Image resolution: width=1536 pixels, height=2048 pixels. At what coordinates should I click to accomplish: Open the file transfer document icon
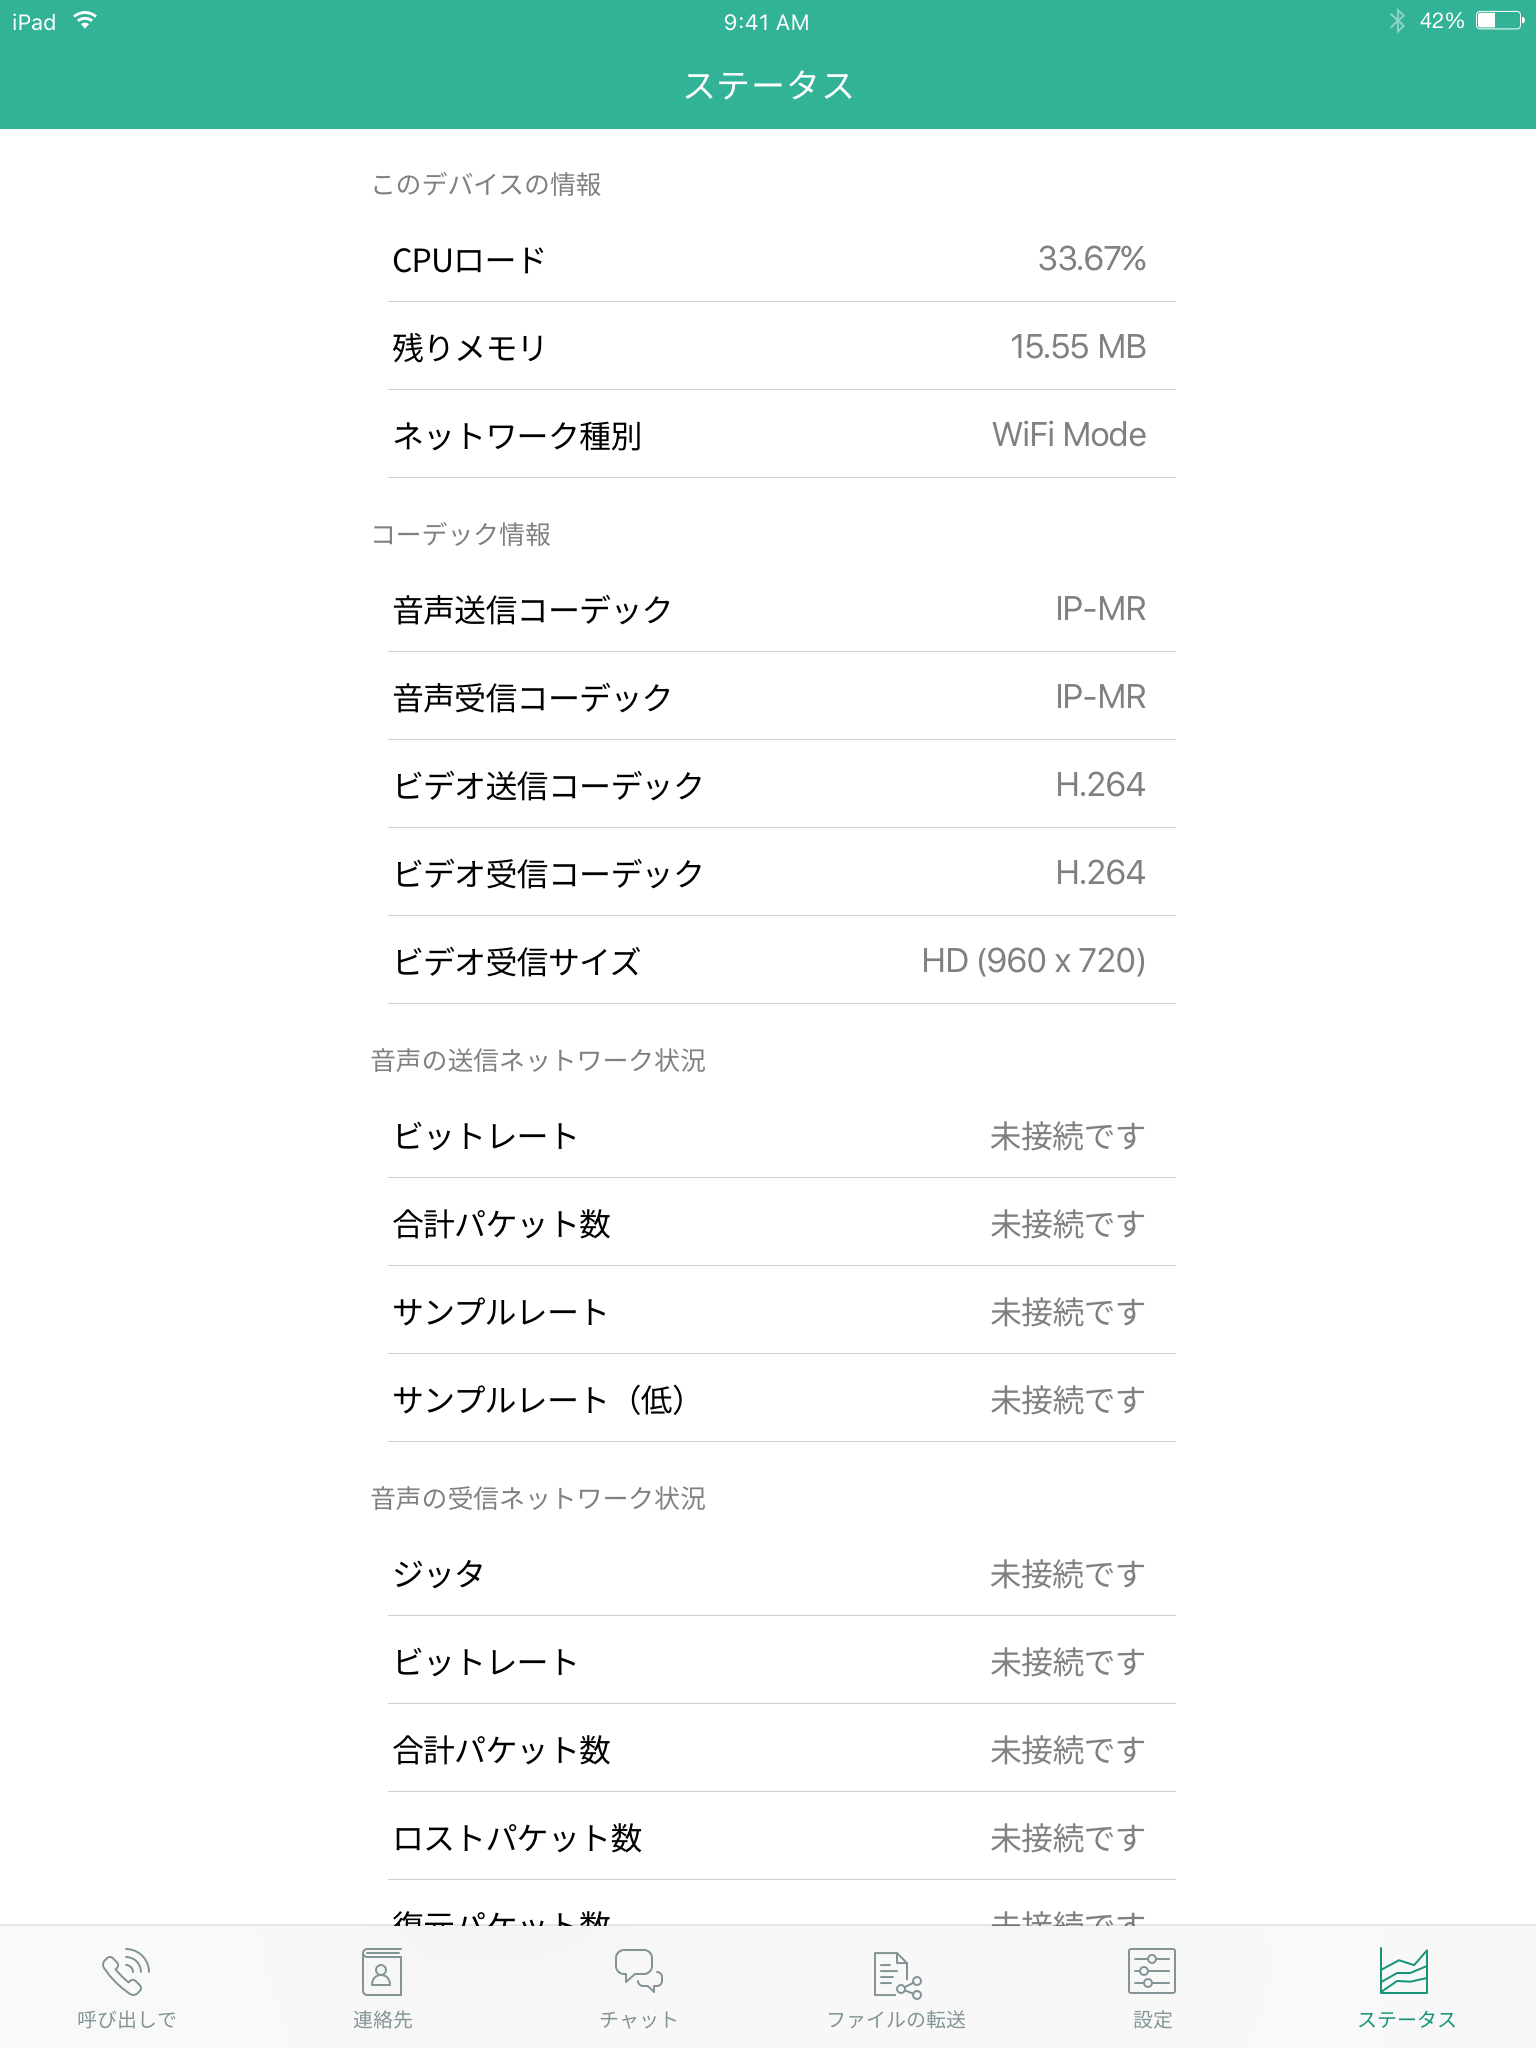click(x=896, y=1974)
